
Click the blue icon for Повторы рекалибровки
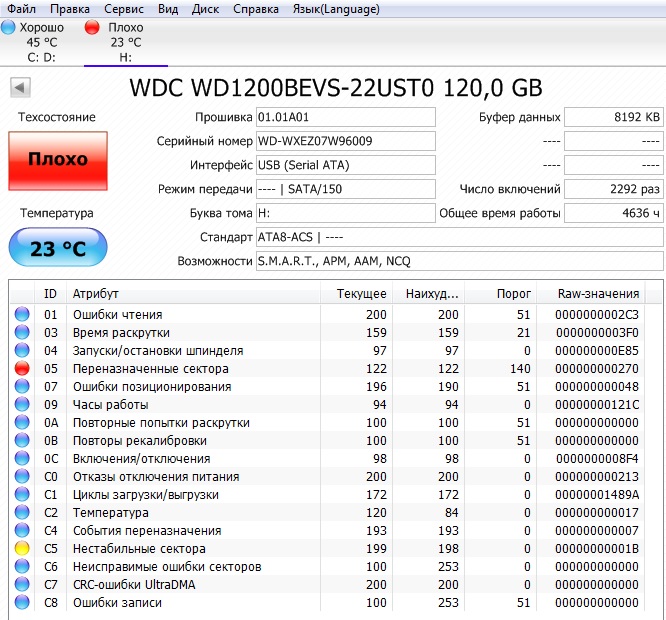point(22,440)
